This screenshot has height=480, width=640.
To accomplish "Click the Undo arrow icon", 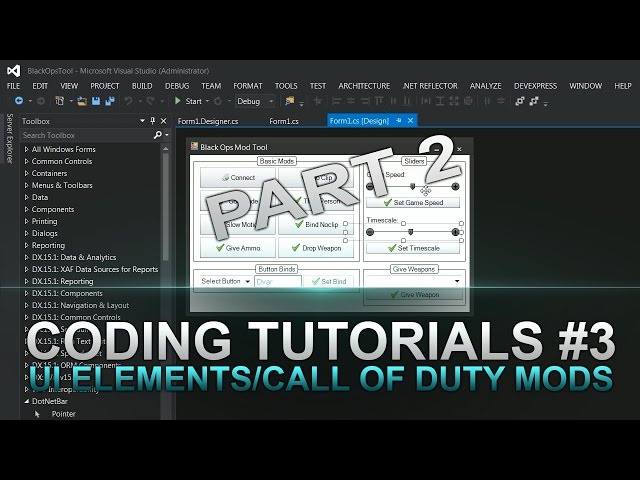I will 129,101.
